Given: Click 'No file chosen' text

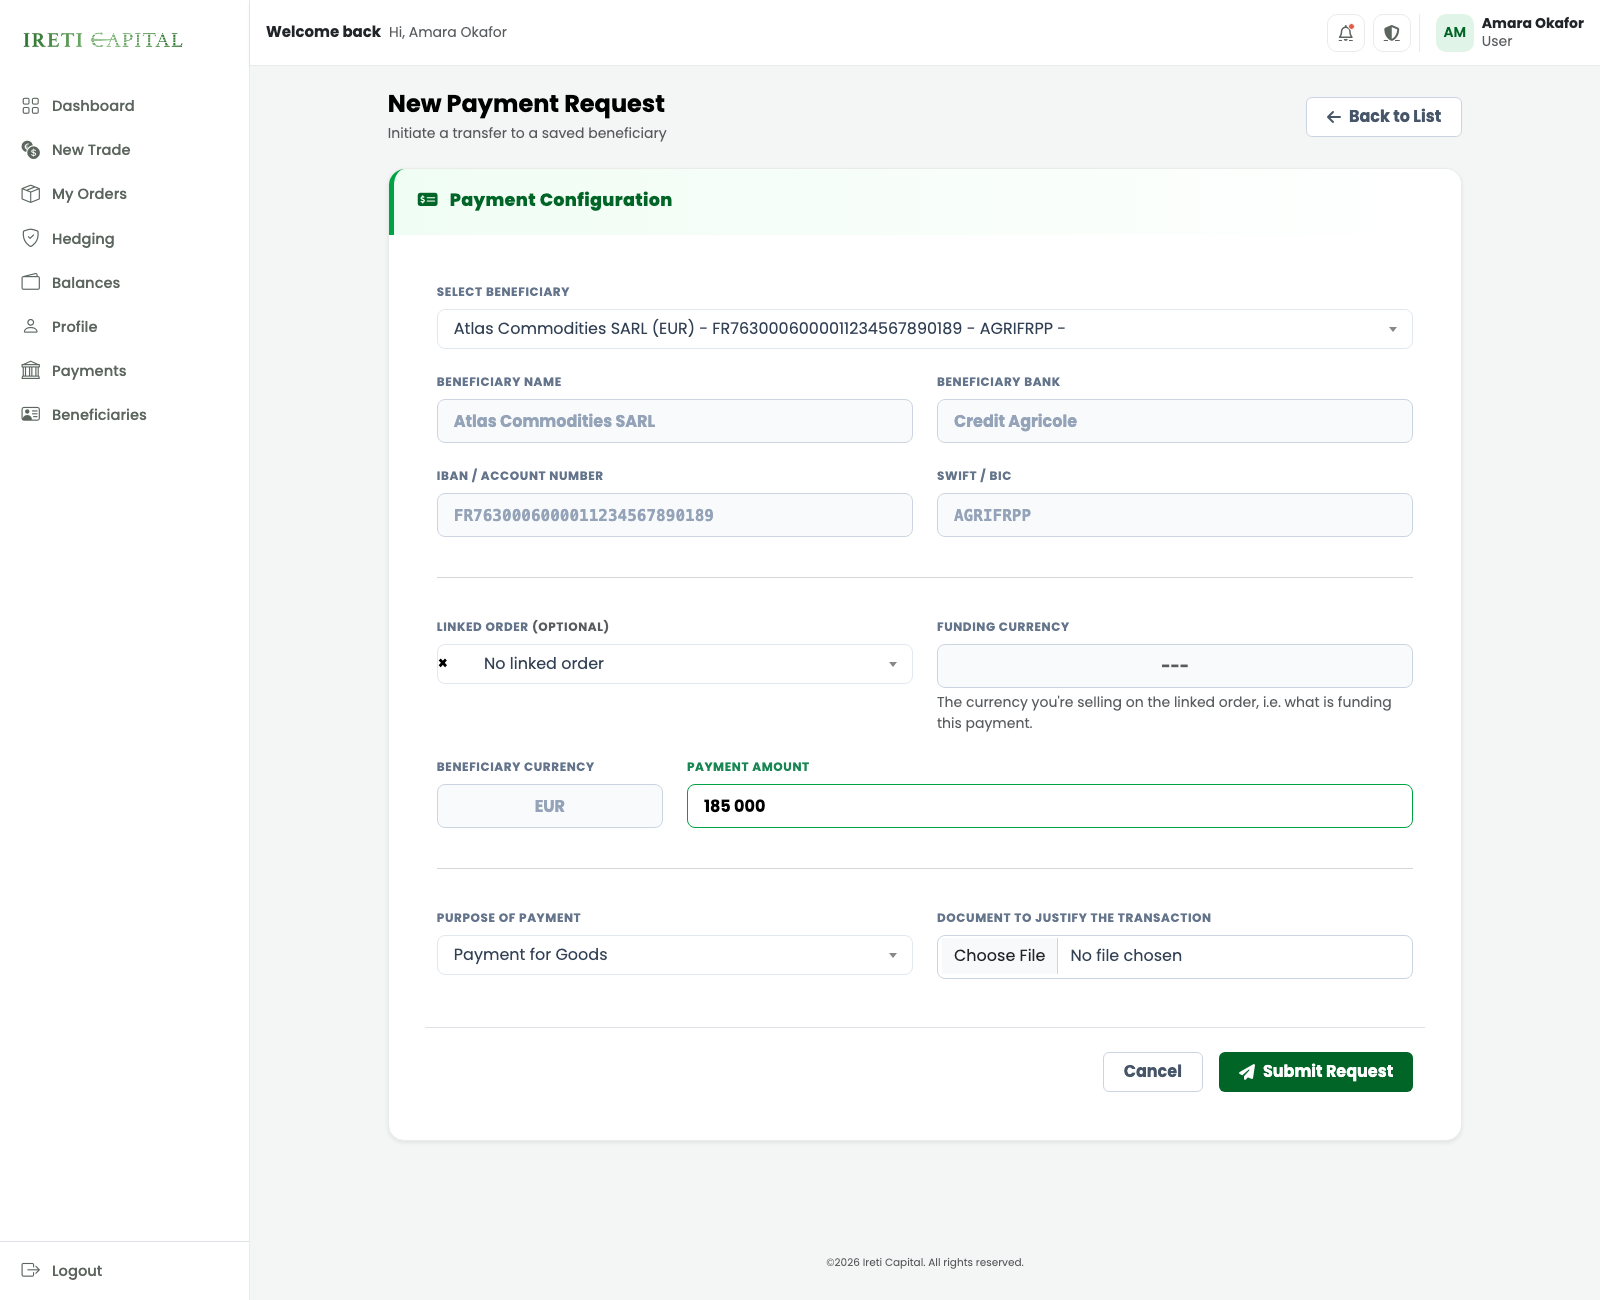Looking at the screenshot, I should (x=1126, y=956).
